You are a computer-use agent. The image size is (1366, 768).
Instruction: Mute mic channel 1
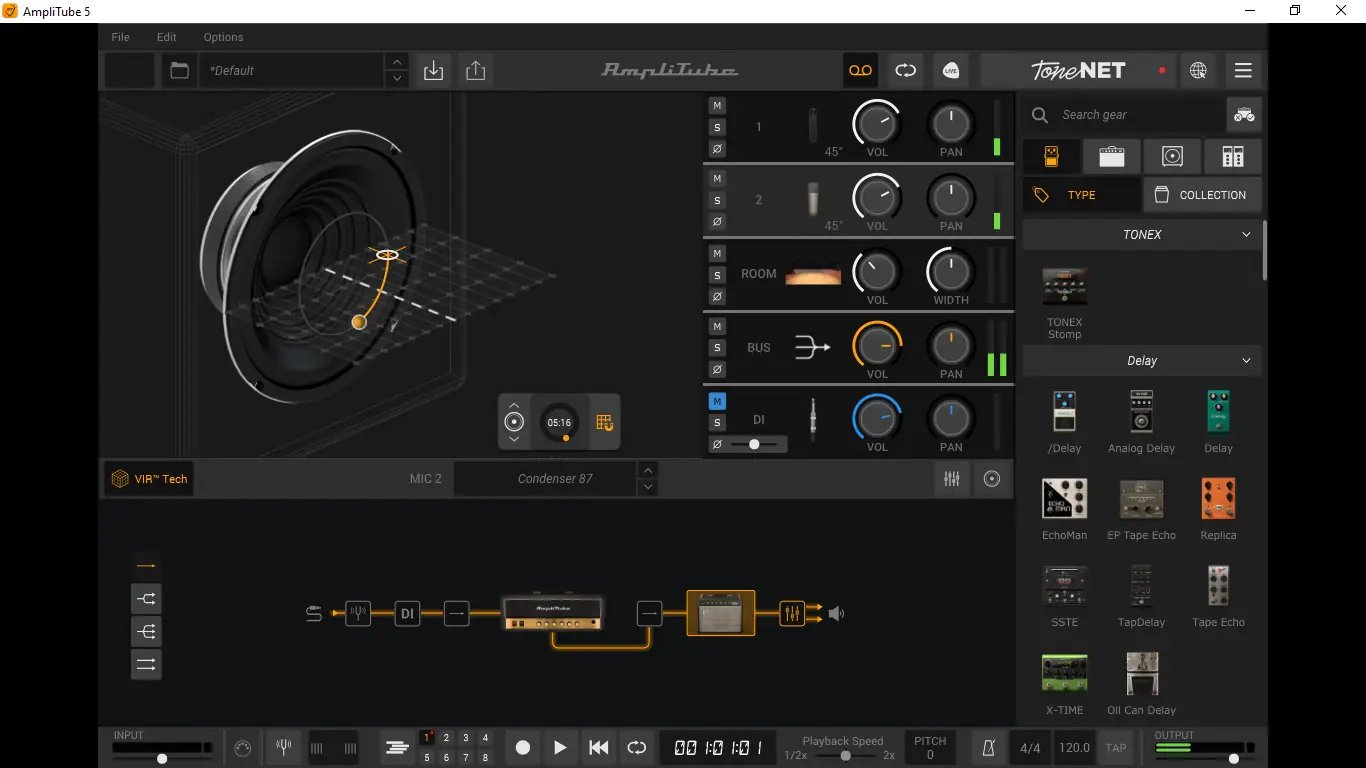point(717,105)
